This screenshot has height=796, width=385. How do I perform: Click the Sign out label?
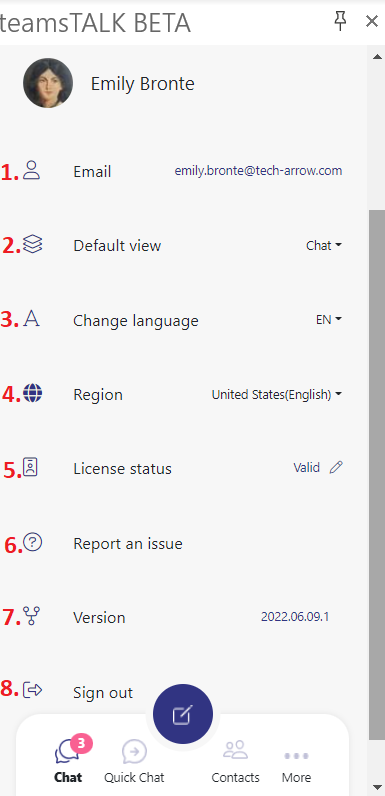click(x=103, y=692)
